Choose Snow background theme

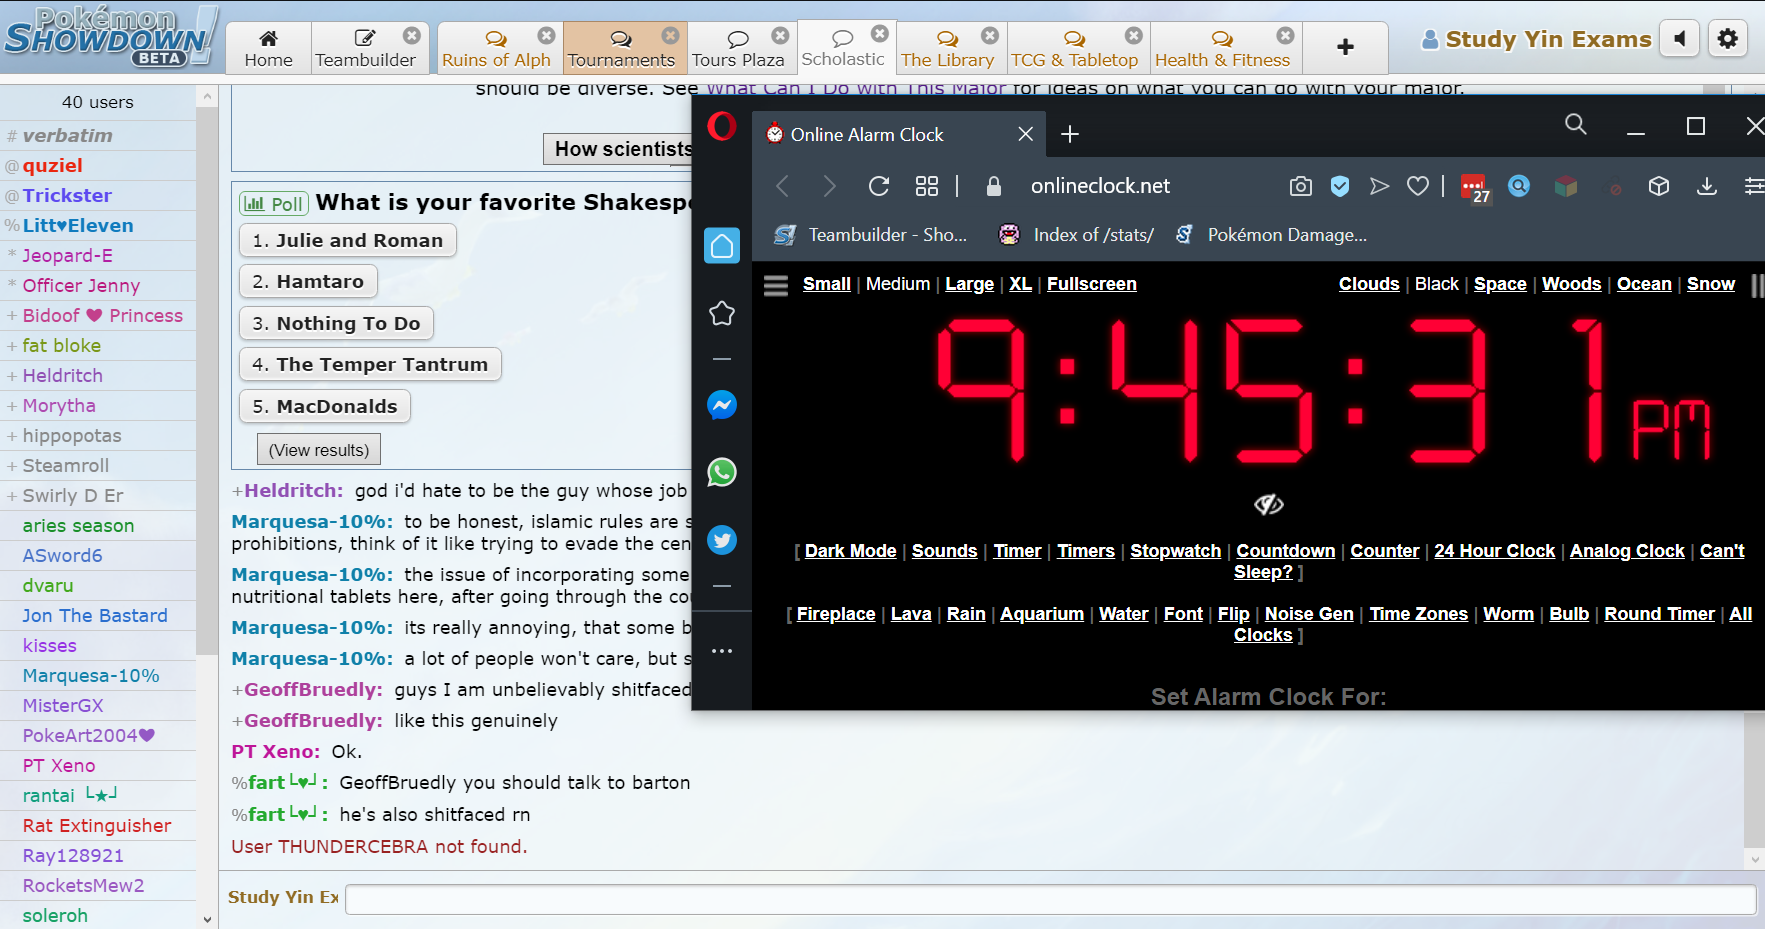point(1710,284)
